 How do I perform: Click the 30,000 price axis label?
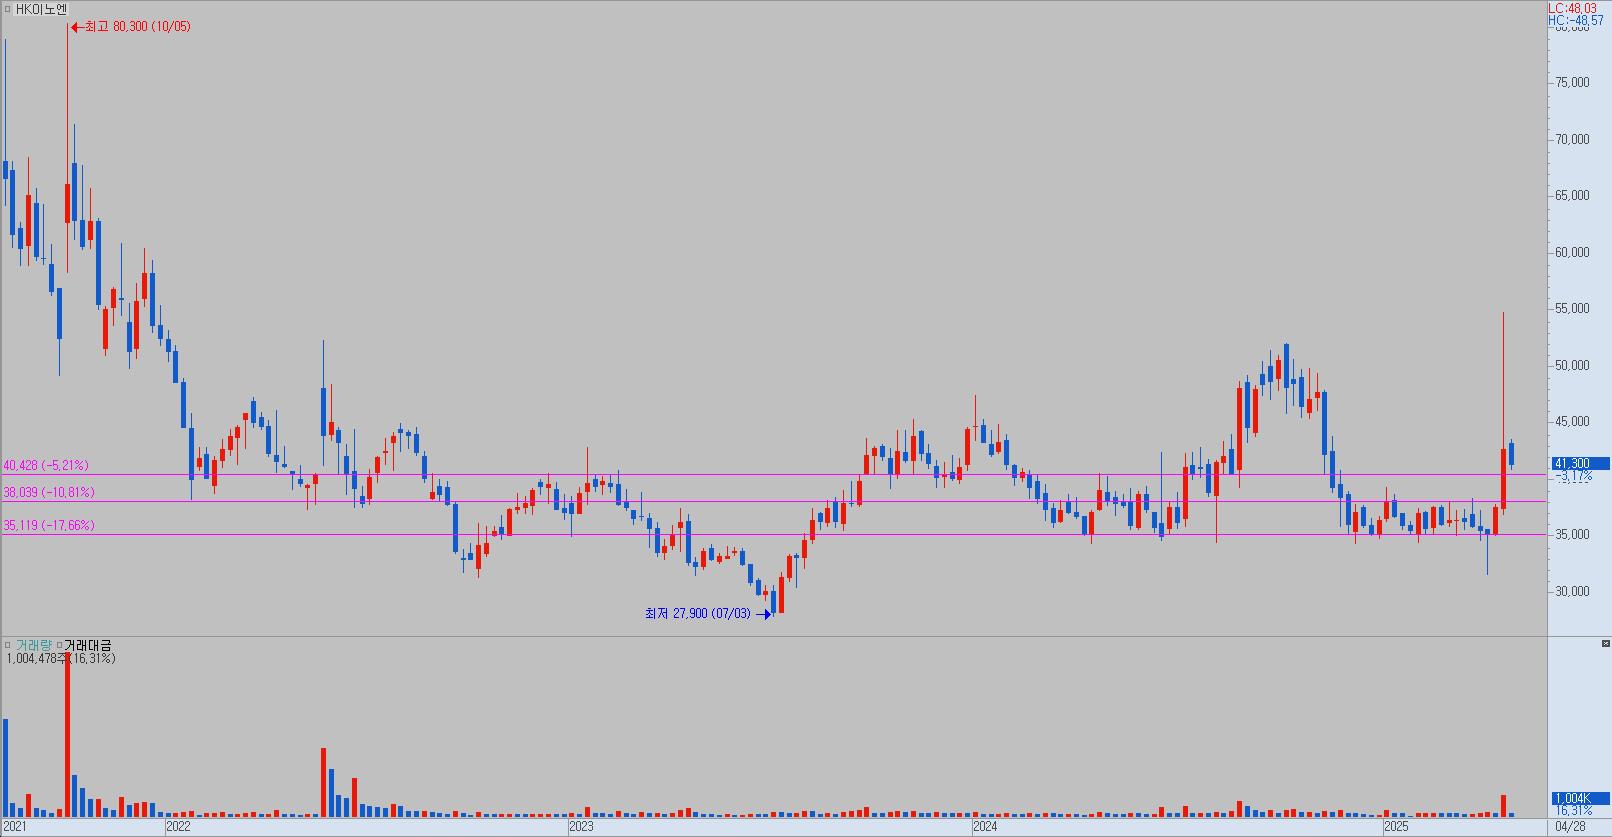(x=1572, y=591)
